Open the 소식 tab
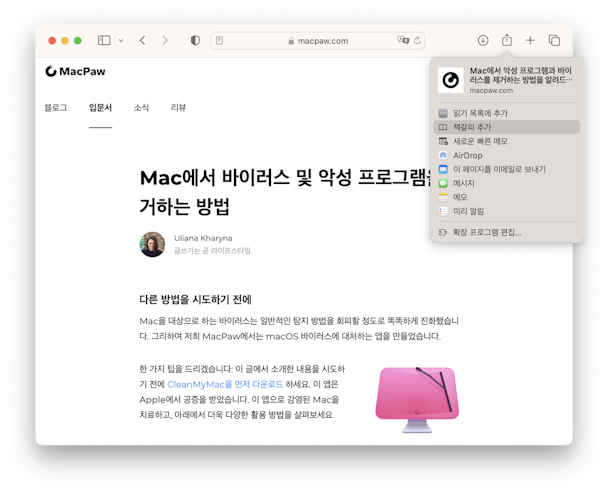Viewport: 608px width, 492px height. (x=141, y=108)
